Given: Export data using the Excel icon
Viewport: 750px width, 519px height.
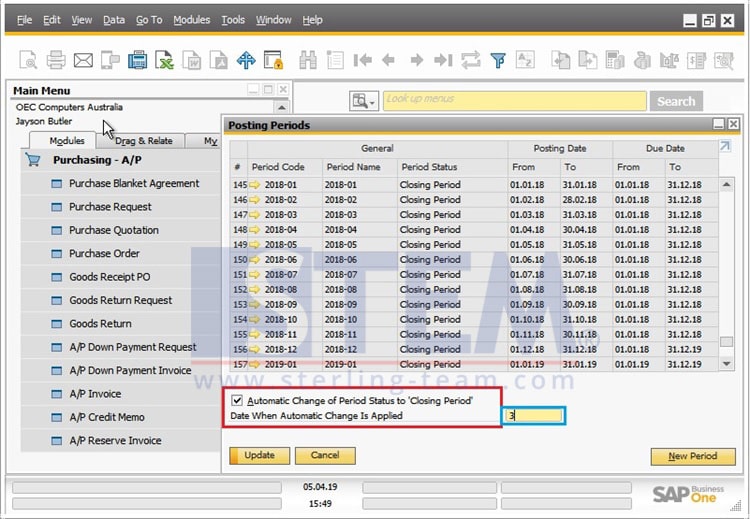Looking at the screenshot, I should click(165, 60).
